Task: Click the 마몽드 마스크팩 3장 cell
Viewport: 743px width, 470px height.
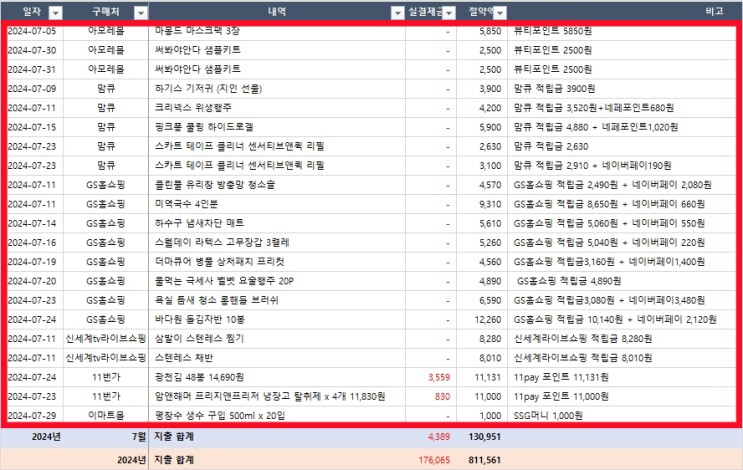Action: (197, 31)
